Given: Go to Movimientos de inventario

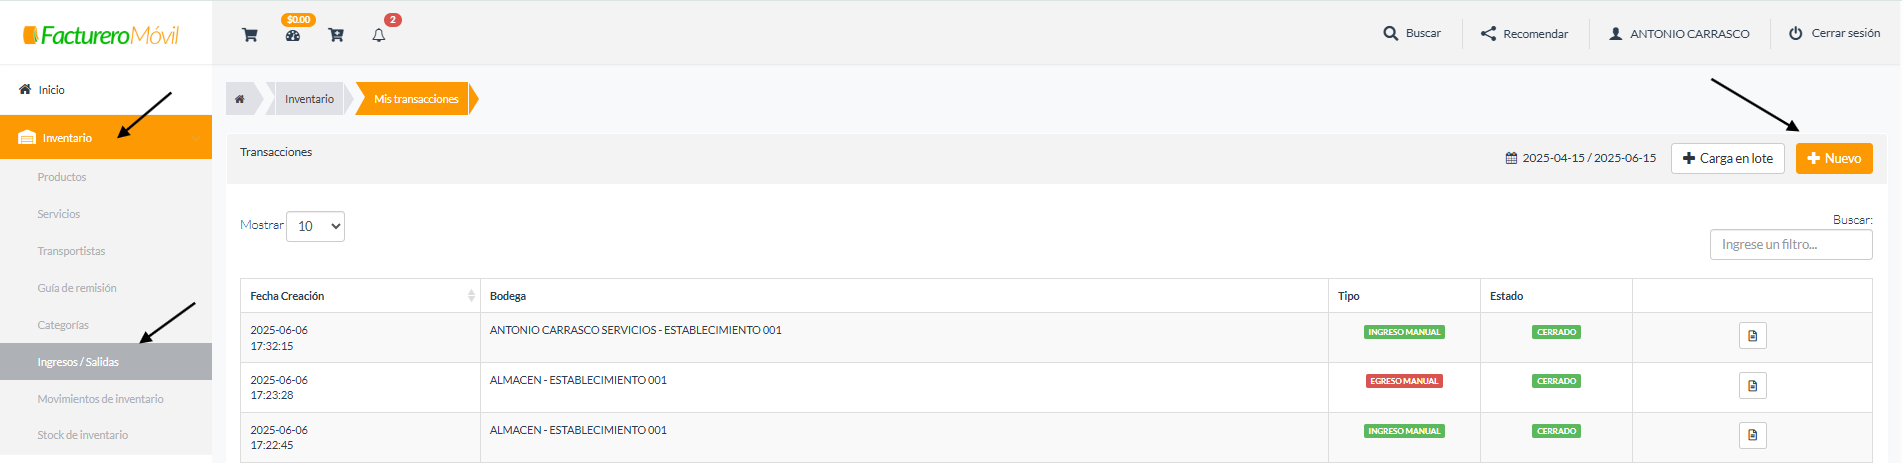Looking at the screenshot, I should [100, 399].
